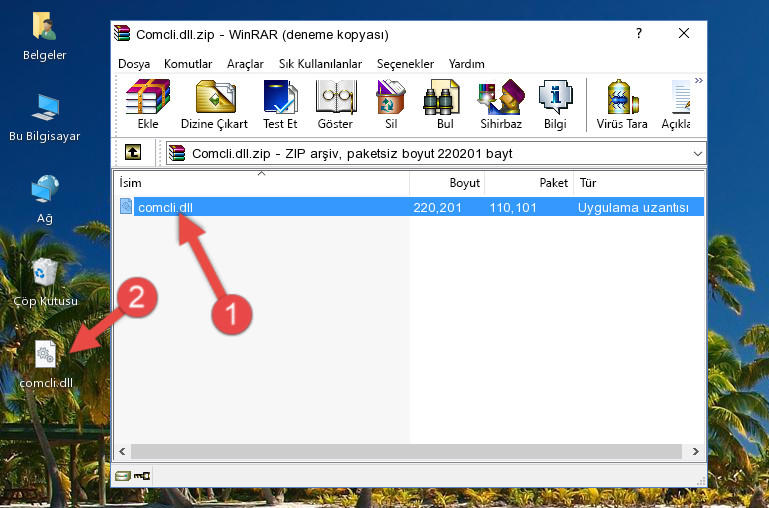Run Test Et on the archive

(x=280, y=104)
